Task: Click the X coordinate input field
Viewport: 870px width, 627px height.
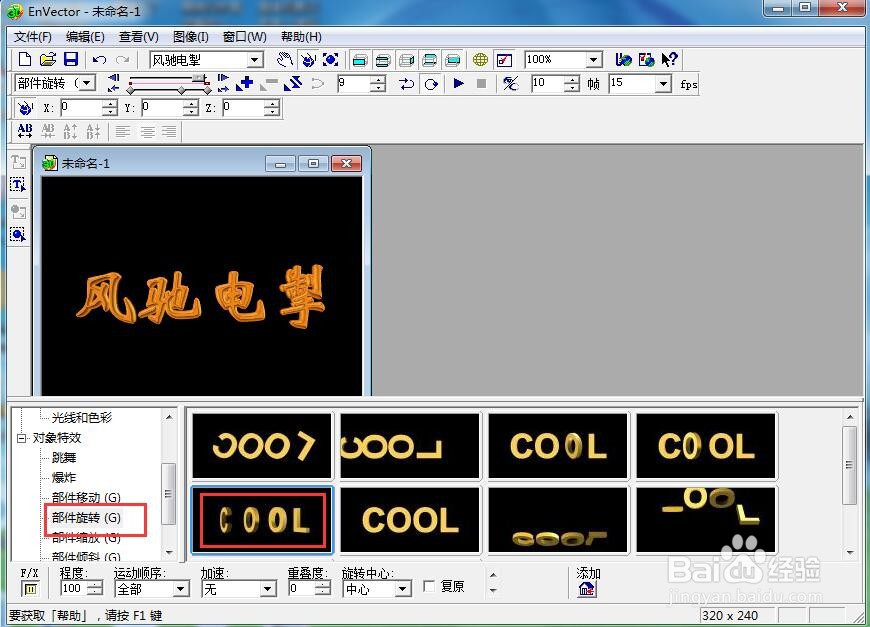Action: click(x=82, y=108)
